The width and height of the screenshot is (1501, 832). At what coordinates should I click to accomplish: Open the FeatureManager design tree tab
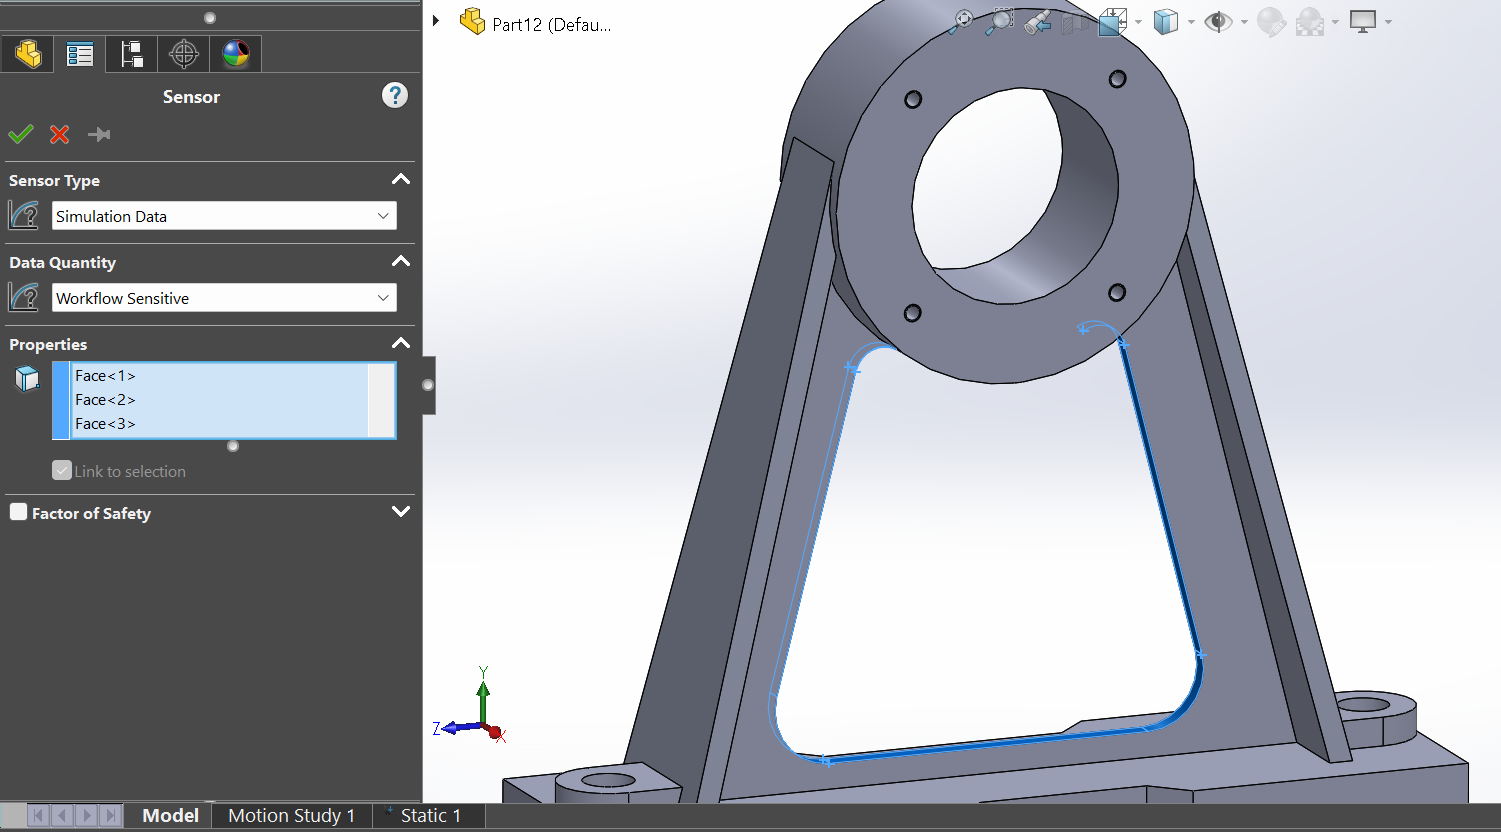(x=28, y=54)
